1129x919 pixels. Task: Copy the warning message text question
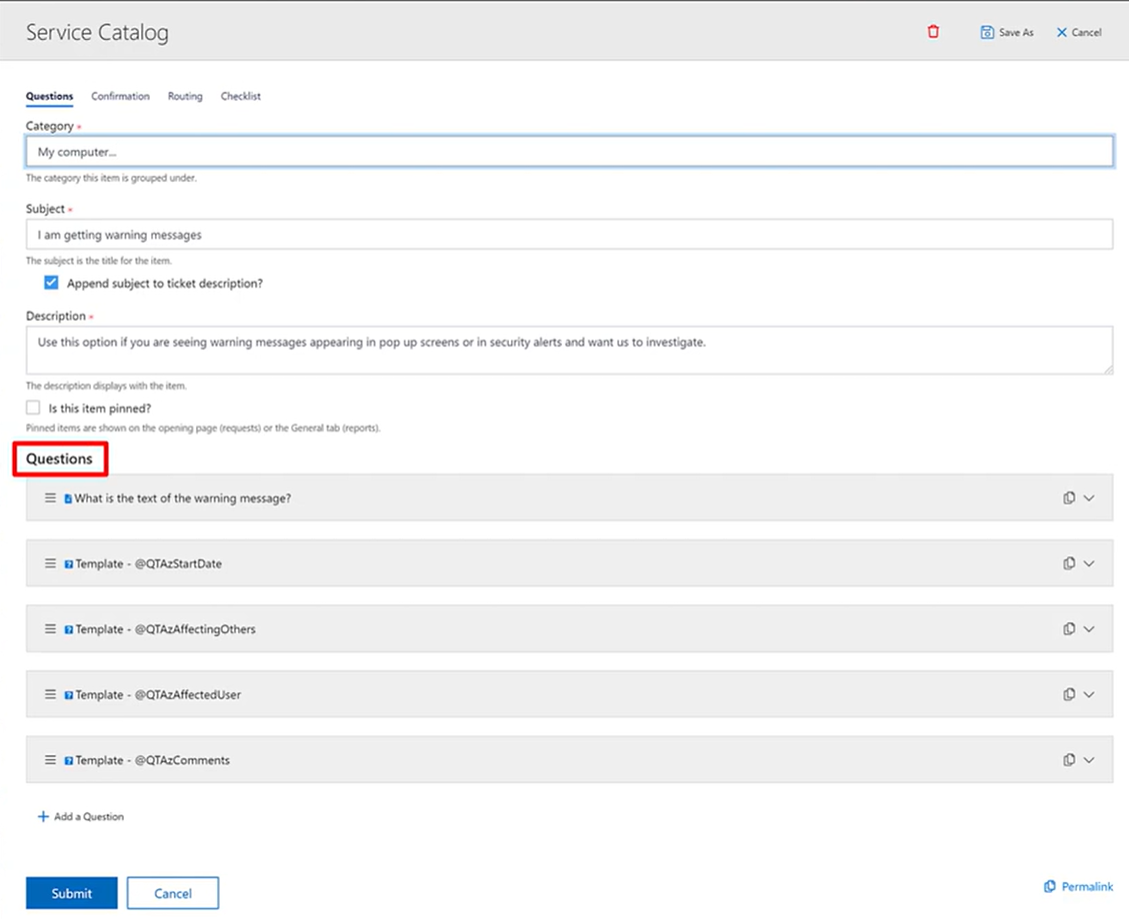tap(1069, 498)
